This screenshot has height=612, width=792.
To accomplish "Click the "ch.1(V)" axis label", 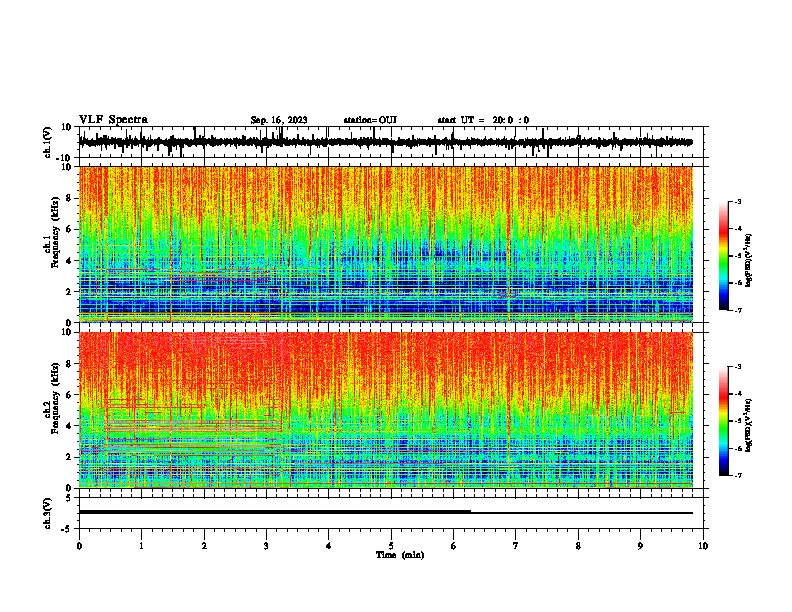I will tap(48, 142).
